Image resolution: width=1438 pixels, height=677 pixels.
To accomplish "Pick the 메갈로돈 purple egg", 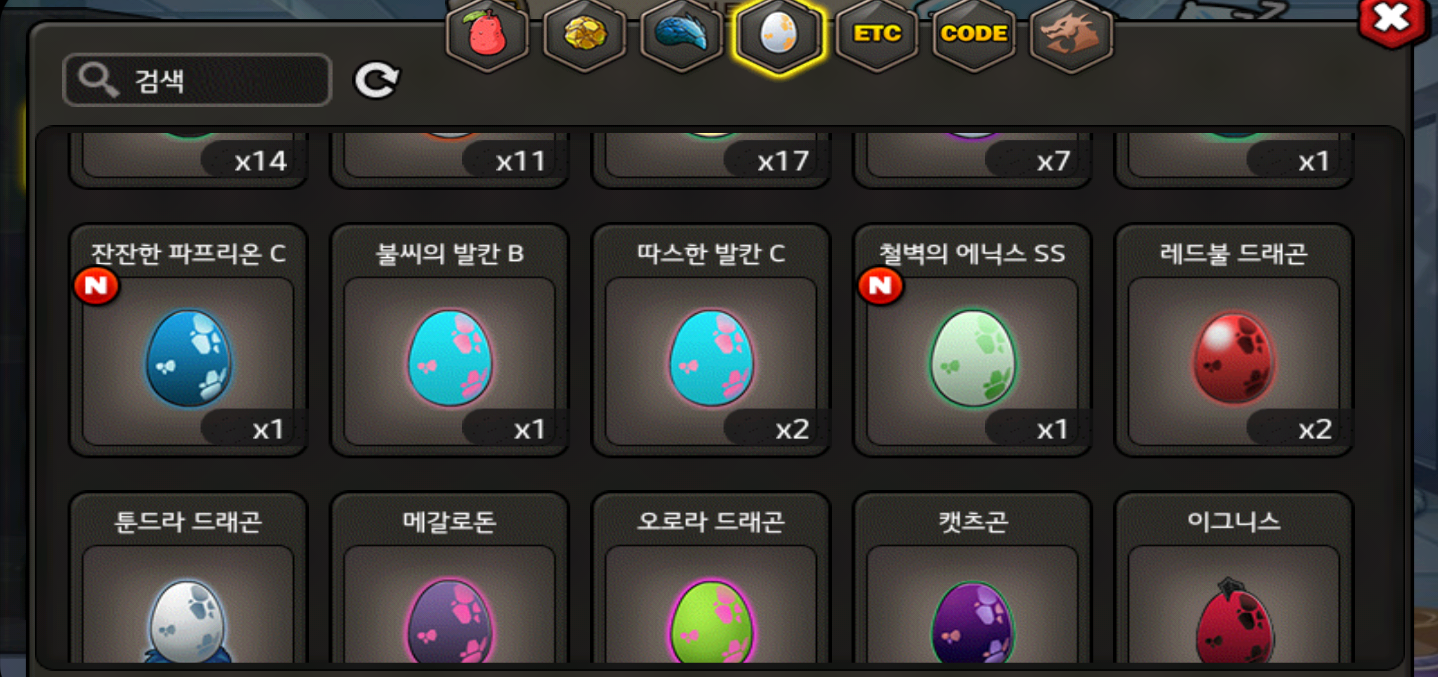I will point(450,579).
